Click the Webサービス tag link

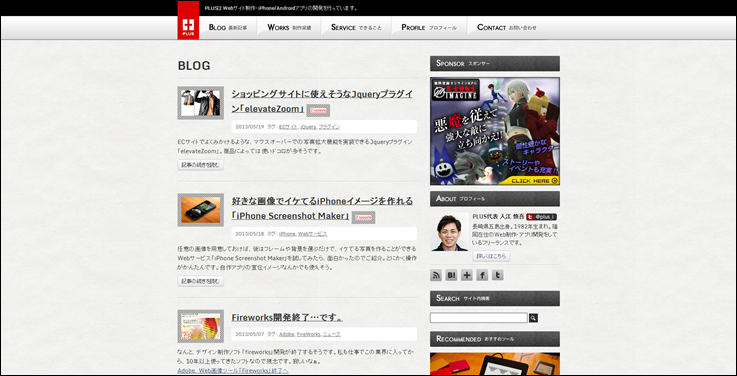click(x=312, y=234)
